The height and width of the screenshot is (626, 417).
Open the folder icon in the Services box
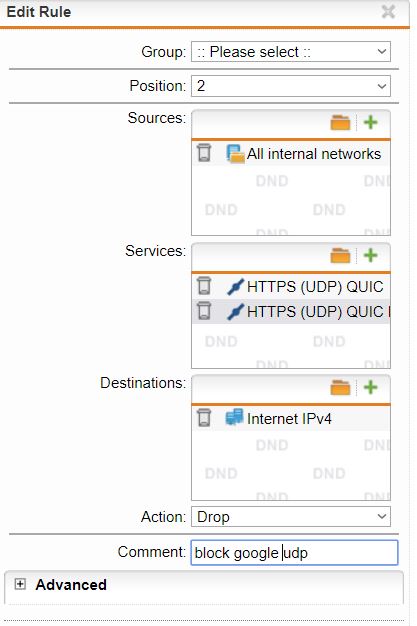pyautogui.click(x=340, y=256)
